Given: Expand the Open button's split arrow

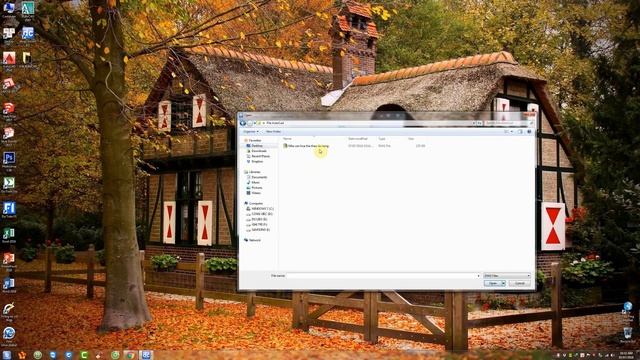Looking at the screenshot, I should tap(503, 283).
